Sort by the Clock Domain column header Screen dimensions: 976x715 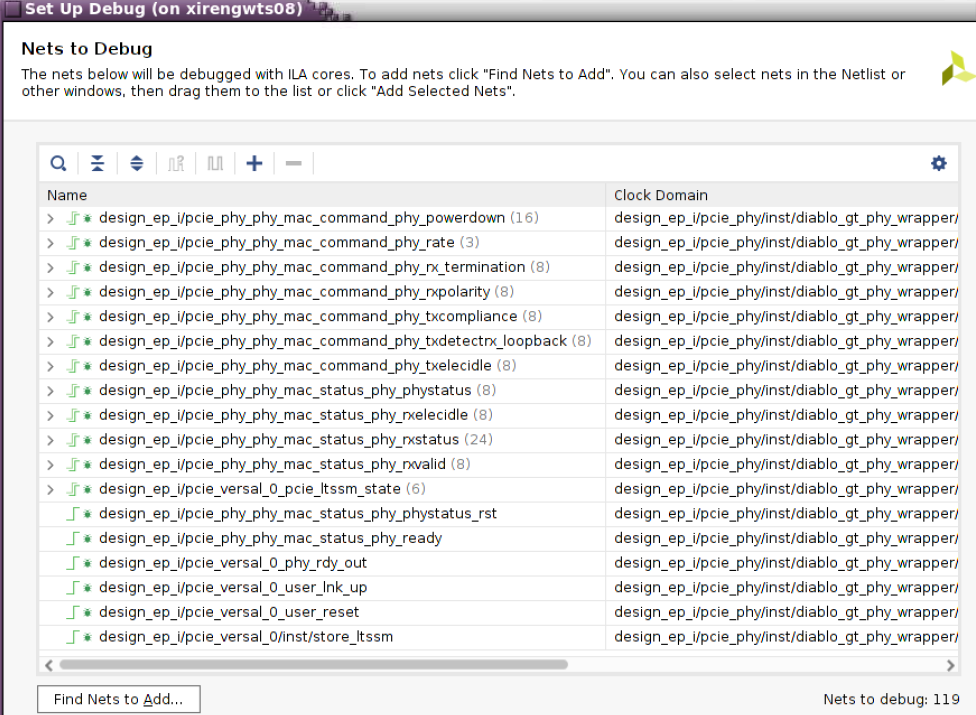[782, 195]
